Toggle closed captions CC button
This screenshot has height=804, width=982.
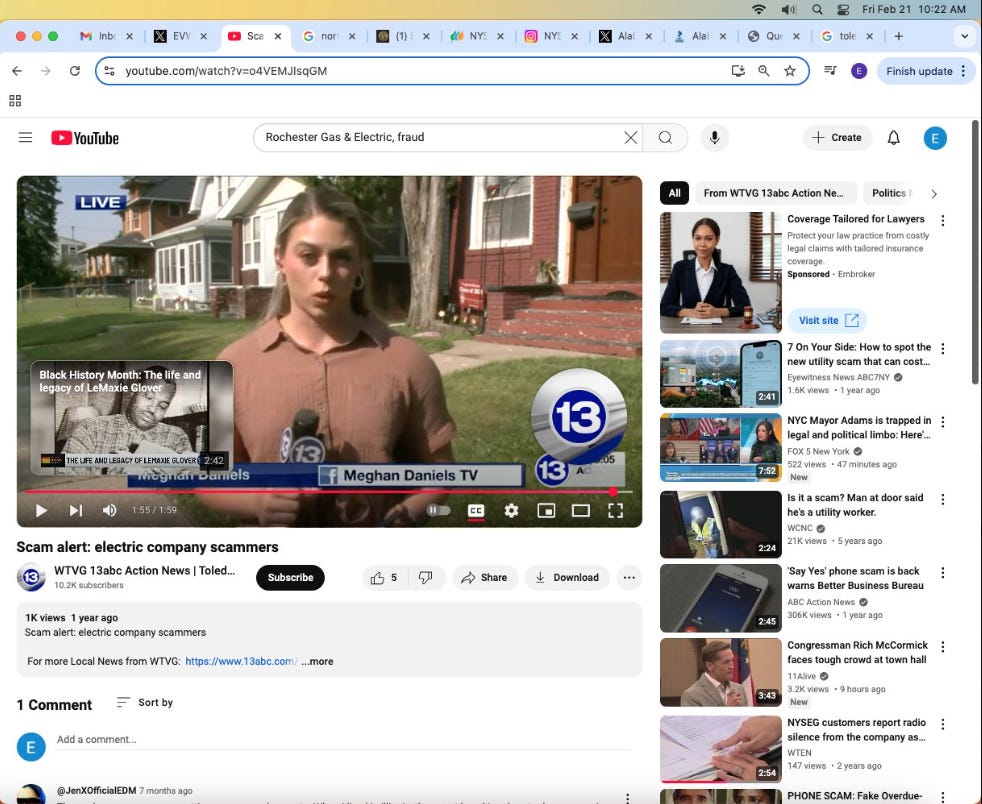pyautogui.click(x=476, y=510)
